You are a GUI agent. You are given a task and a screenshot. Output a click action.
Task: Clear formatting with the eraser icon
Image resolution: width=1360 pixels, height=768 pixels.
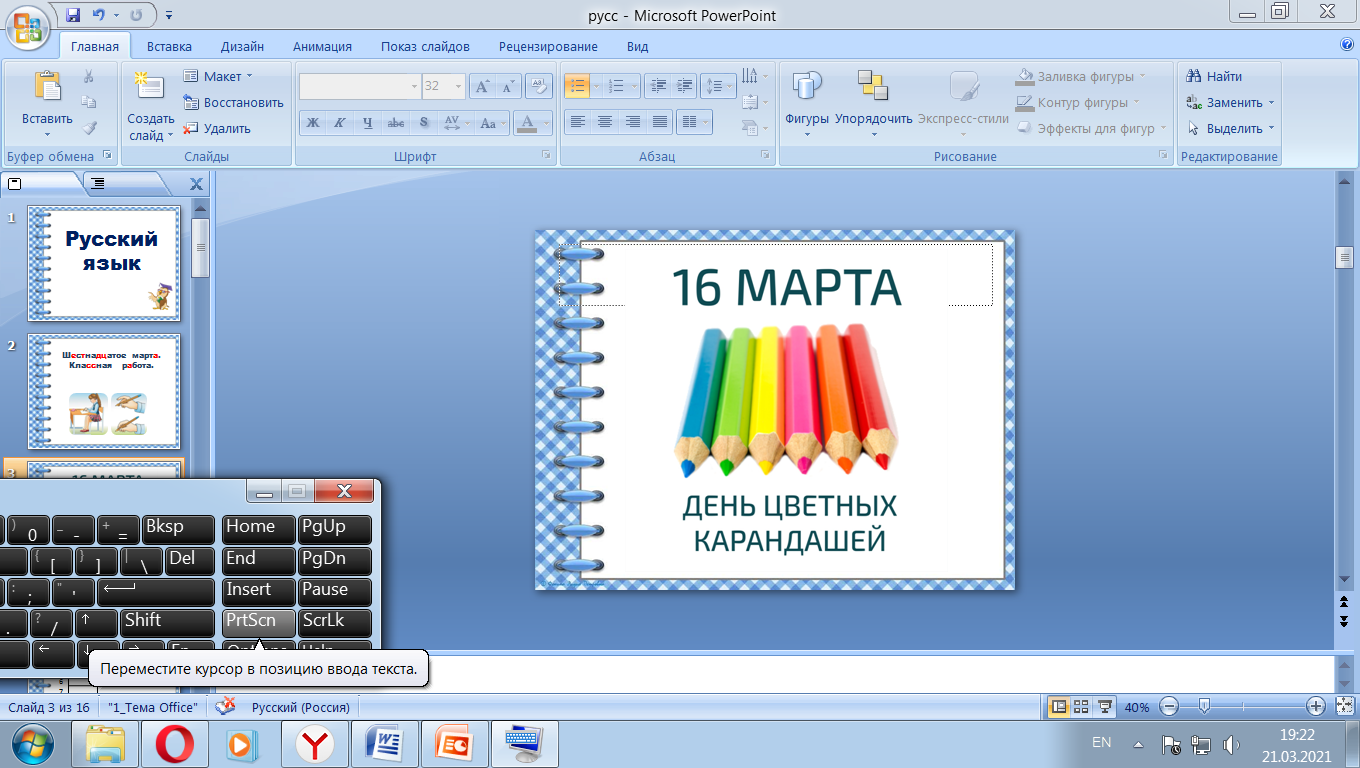pyautogui.click(x=539, y=87)
